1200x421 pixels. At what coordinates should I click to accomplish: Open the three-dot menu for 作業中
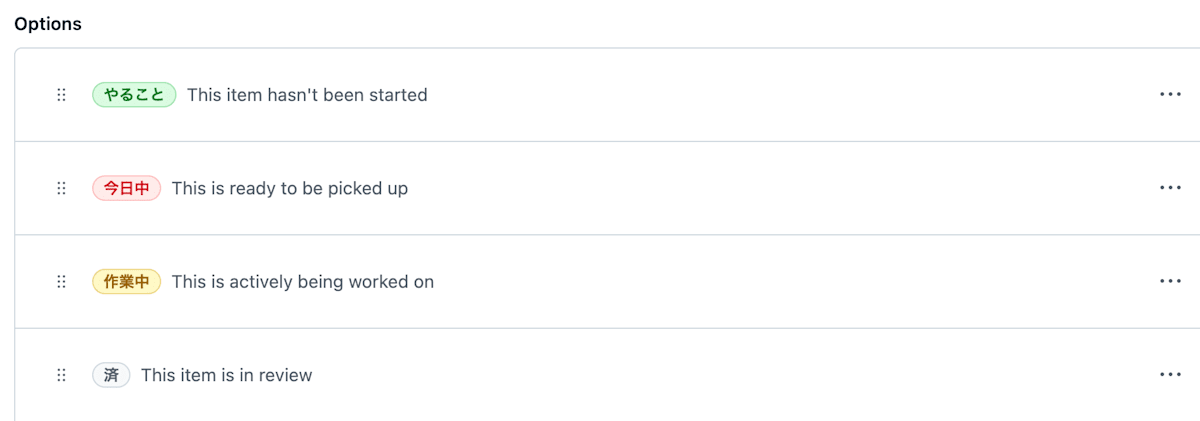(1170, 282)
